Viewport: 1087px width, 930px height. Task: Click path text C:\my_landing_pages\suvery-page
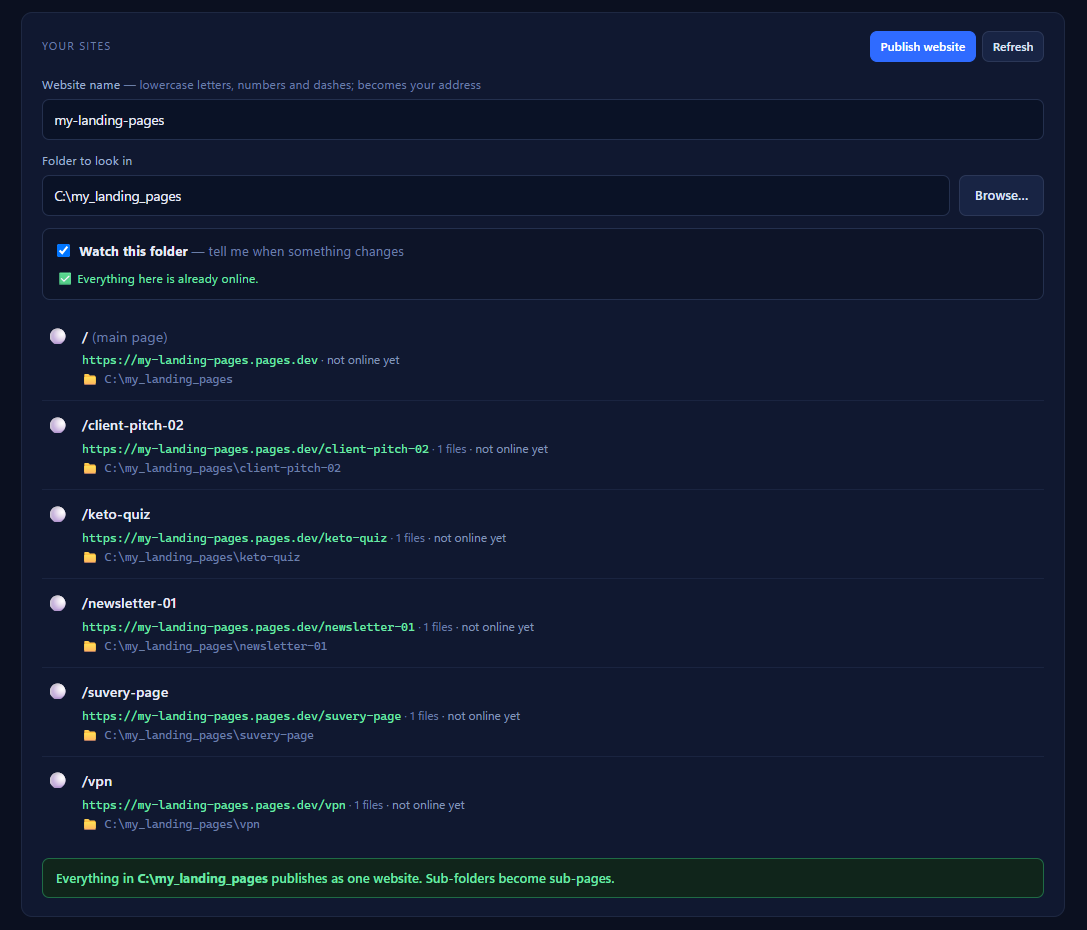tap(209, 735)
